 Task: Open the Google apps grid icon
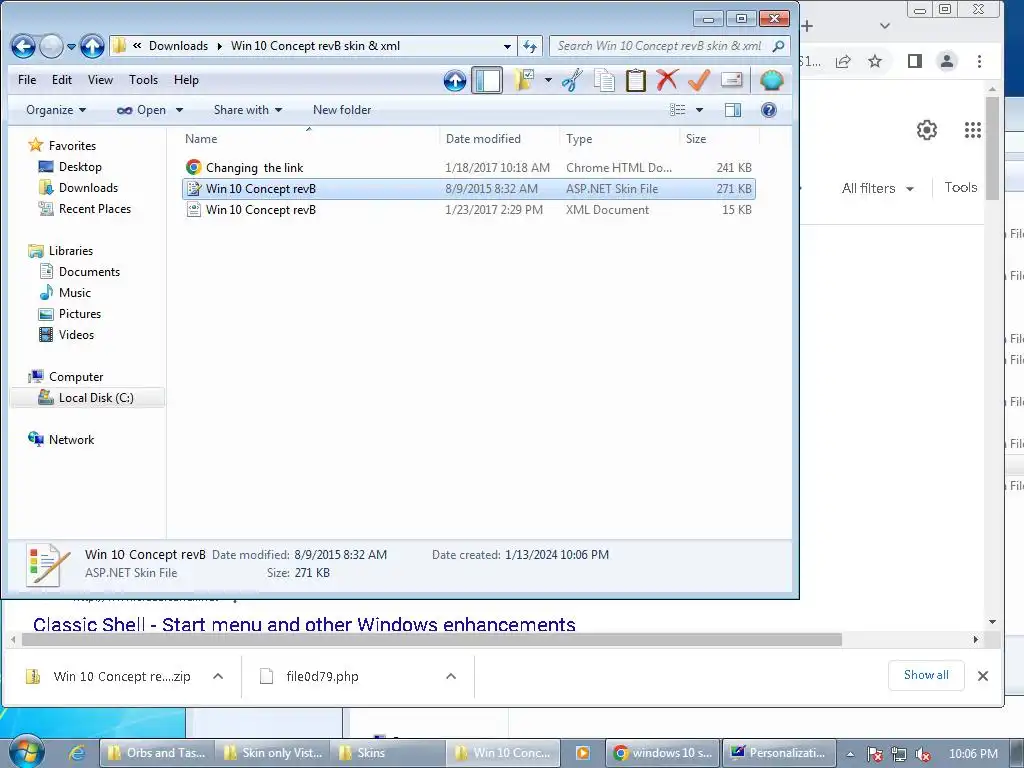tap(972, 130)
